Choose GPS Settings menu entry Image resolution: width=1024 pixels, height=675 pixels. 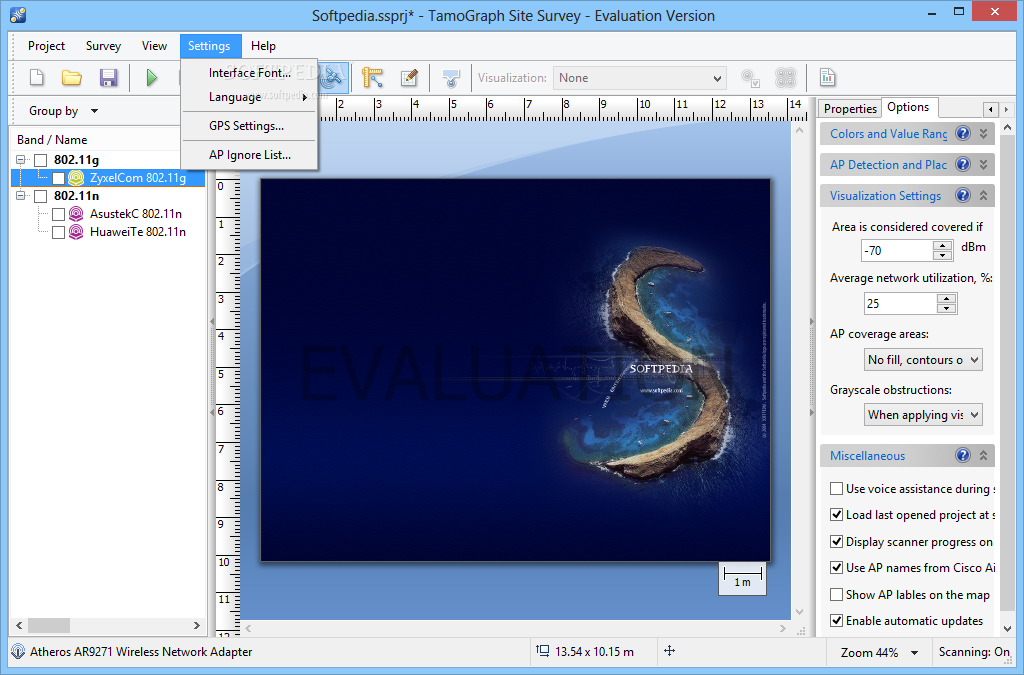coord(249,125)
